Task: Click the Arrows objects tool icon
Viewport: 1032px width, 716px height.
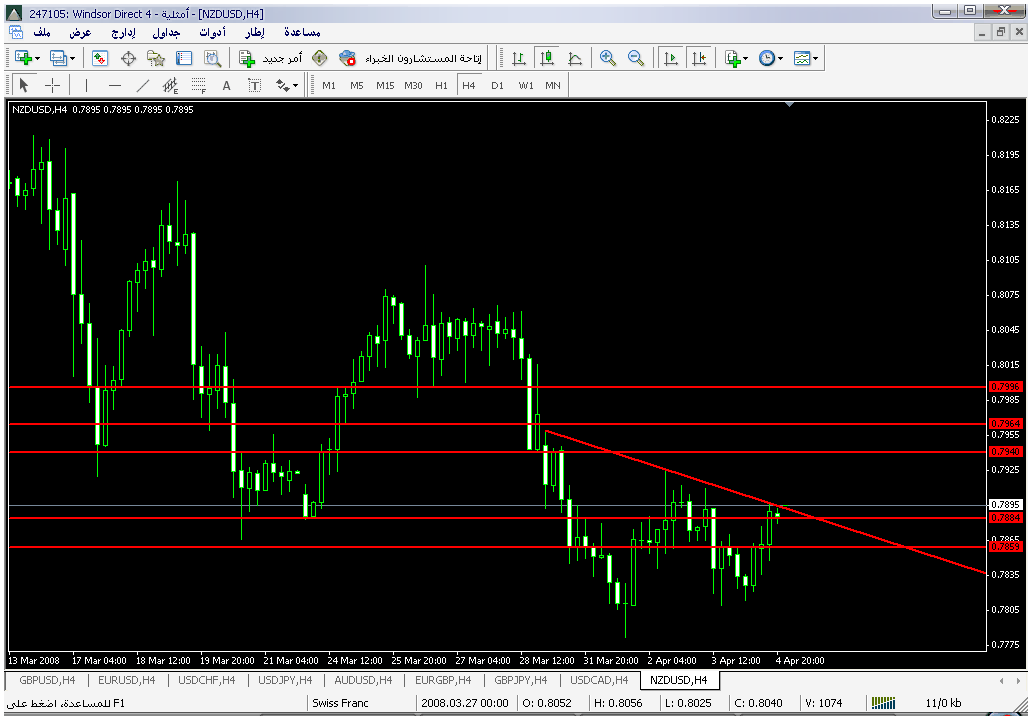Action: point(282,85)
